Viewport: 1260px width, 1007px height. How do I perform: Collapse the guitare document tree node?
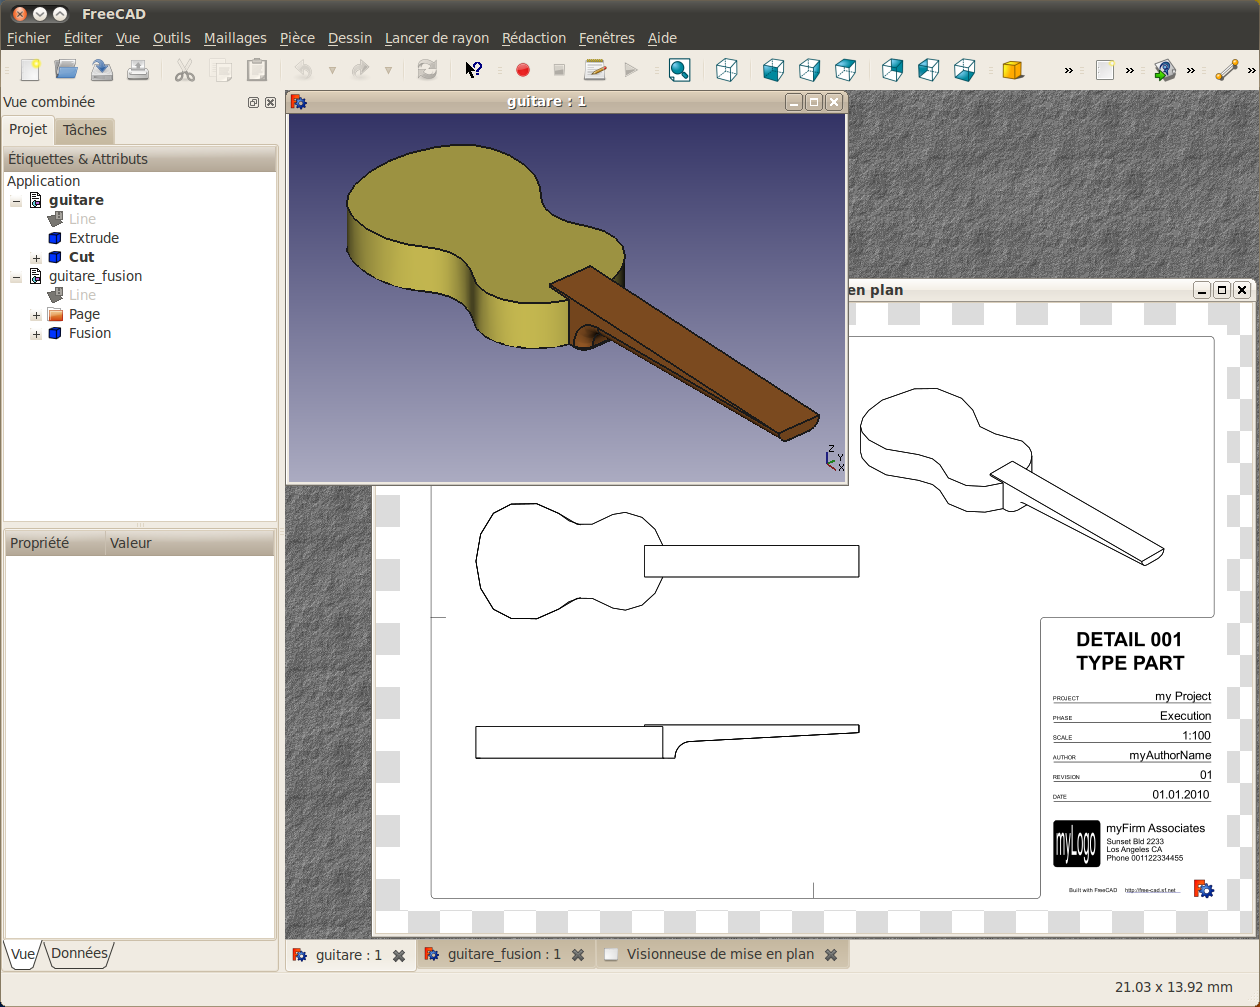coord(16,201)
